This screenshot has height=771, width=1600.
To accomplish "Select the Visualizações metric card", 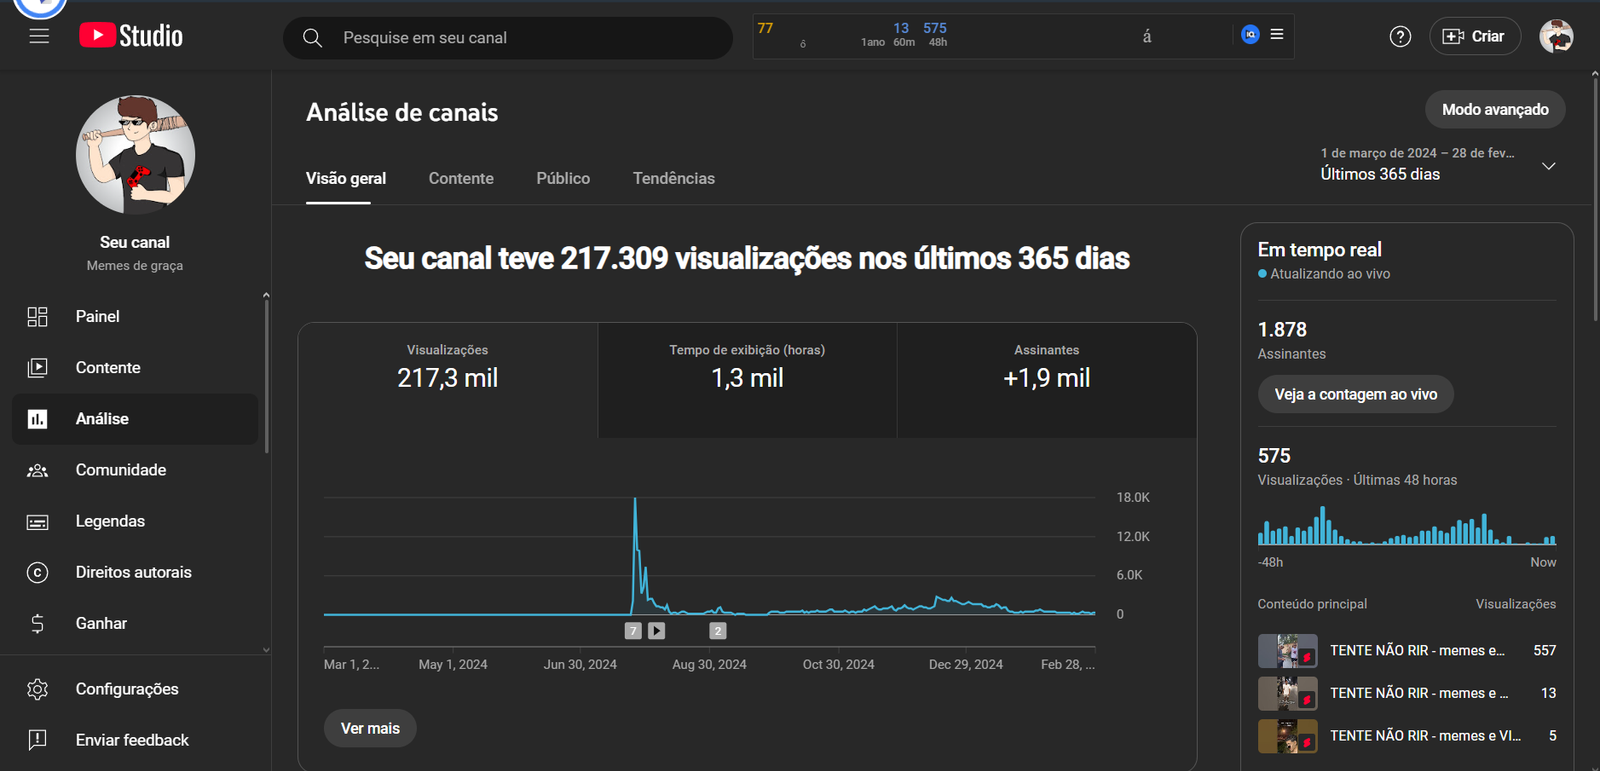I will click(448, 380).
